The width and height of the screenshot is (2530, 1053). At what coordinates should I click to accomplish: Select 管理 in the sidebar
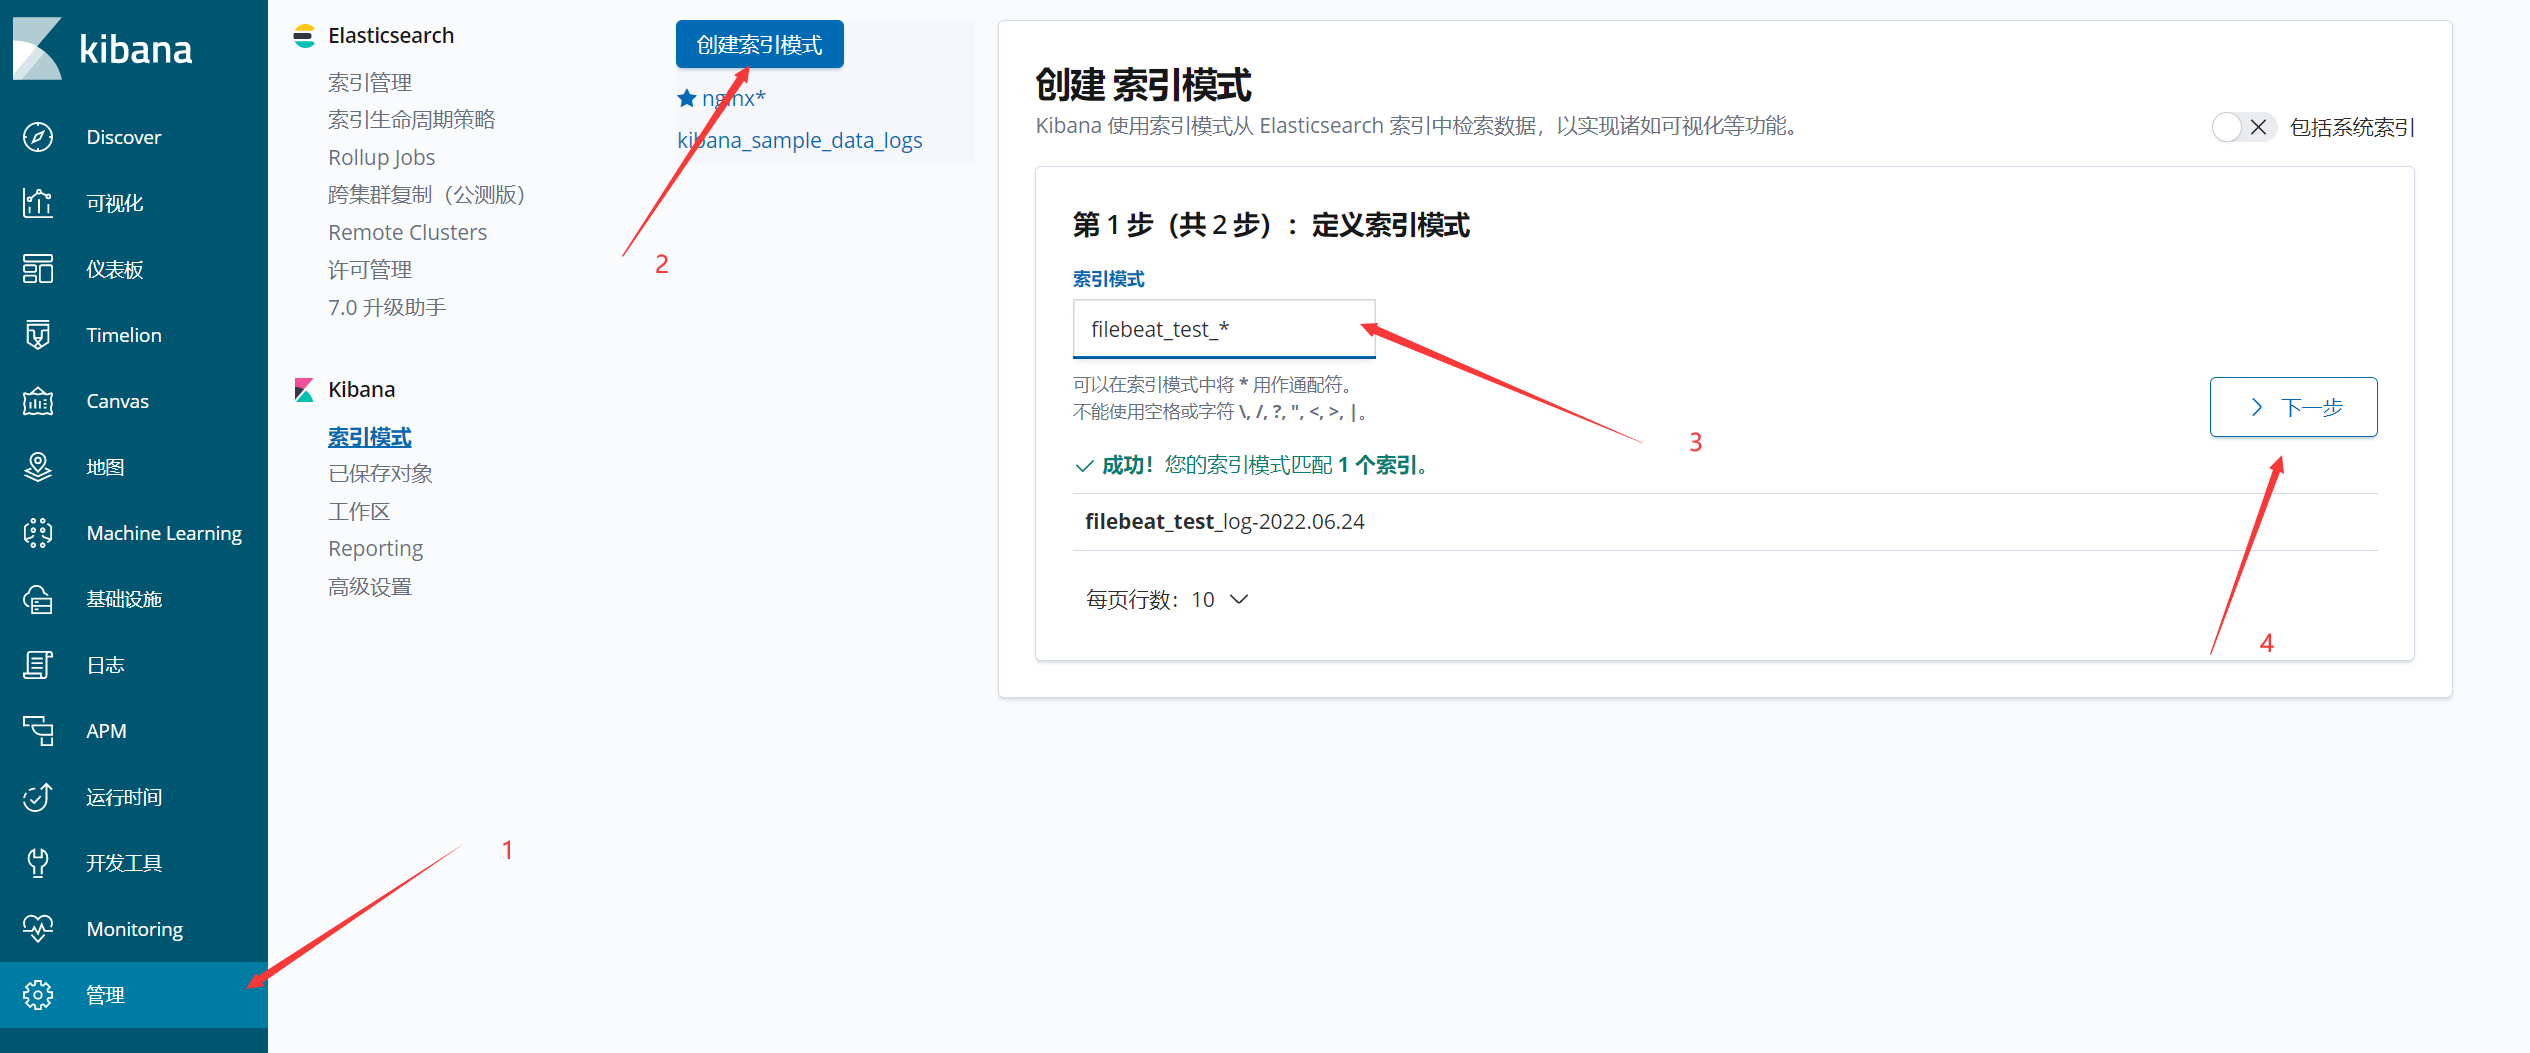point(134,995)
